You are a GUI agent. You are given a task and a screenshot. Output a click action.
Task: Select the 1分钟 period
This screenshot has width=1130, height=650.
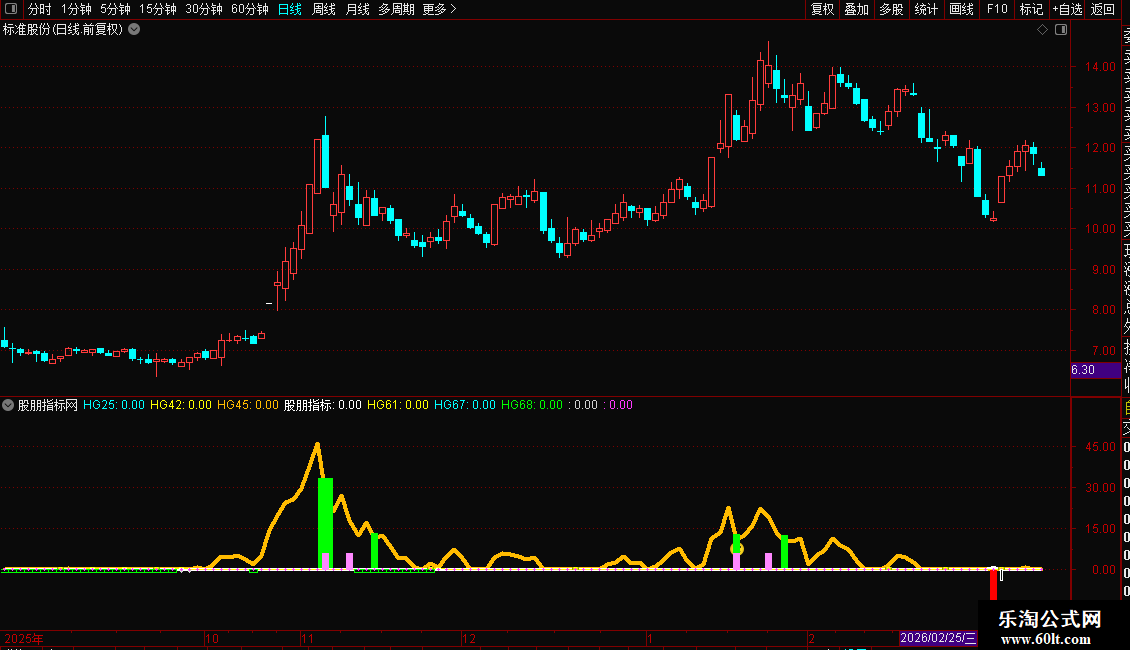[x=76, y=9]
